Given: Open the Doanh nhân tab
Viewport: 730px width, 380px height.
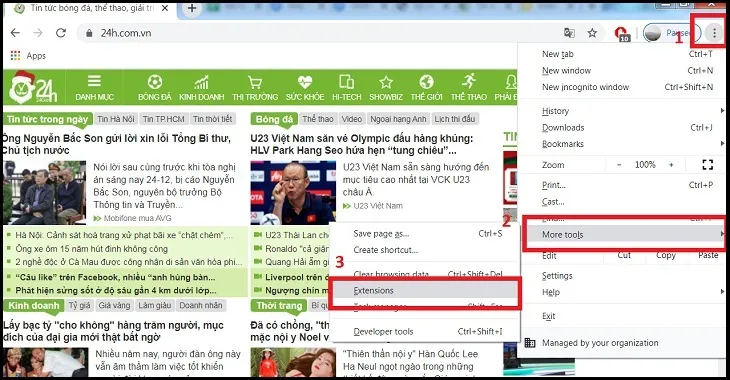Looking at the screenshot, I should (201, 305).
